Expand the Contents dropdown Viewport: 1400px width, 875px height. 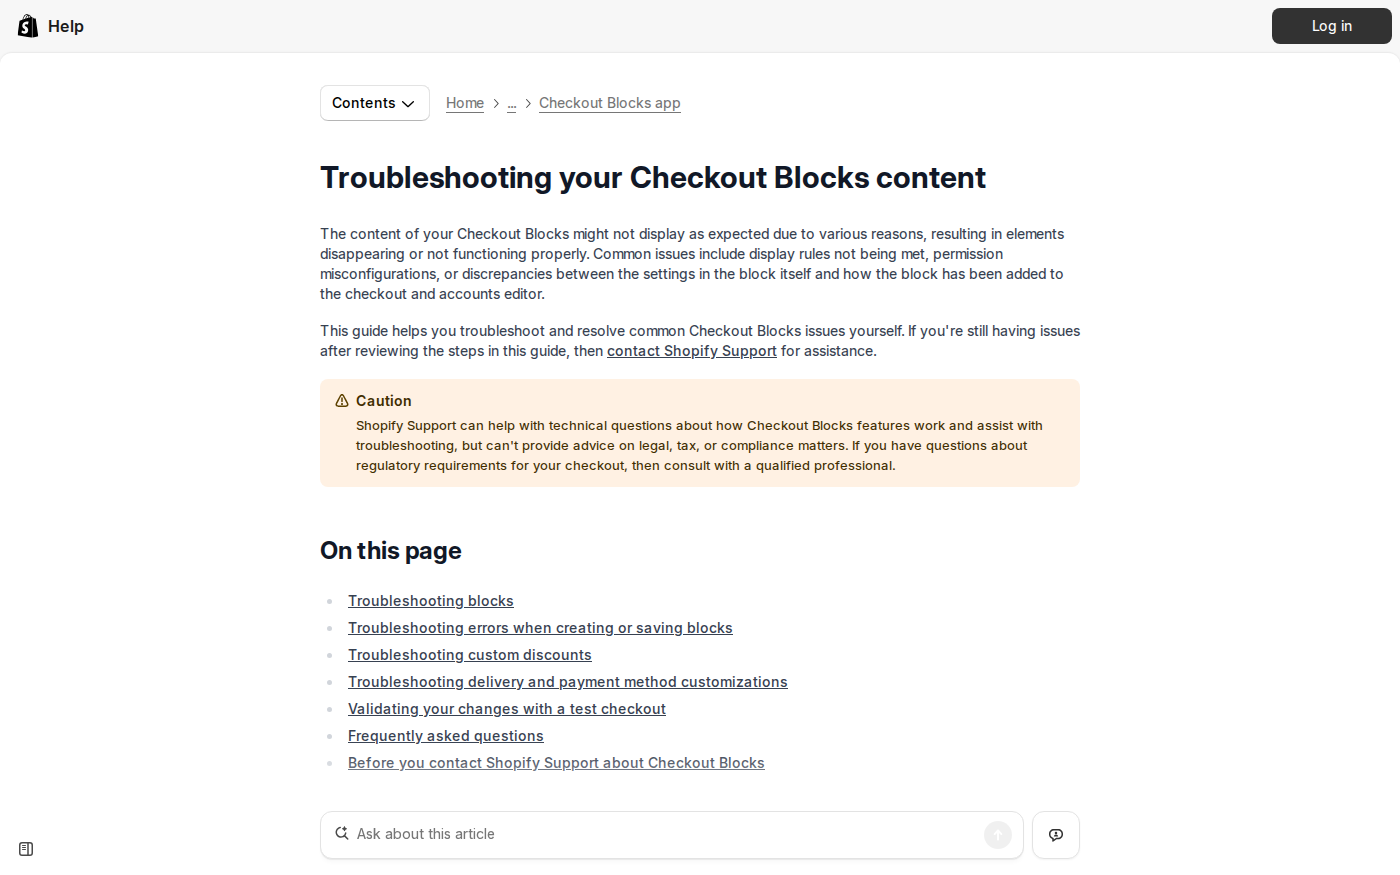coord(374,103)
